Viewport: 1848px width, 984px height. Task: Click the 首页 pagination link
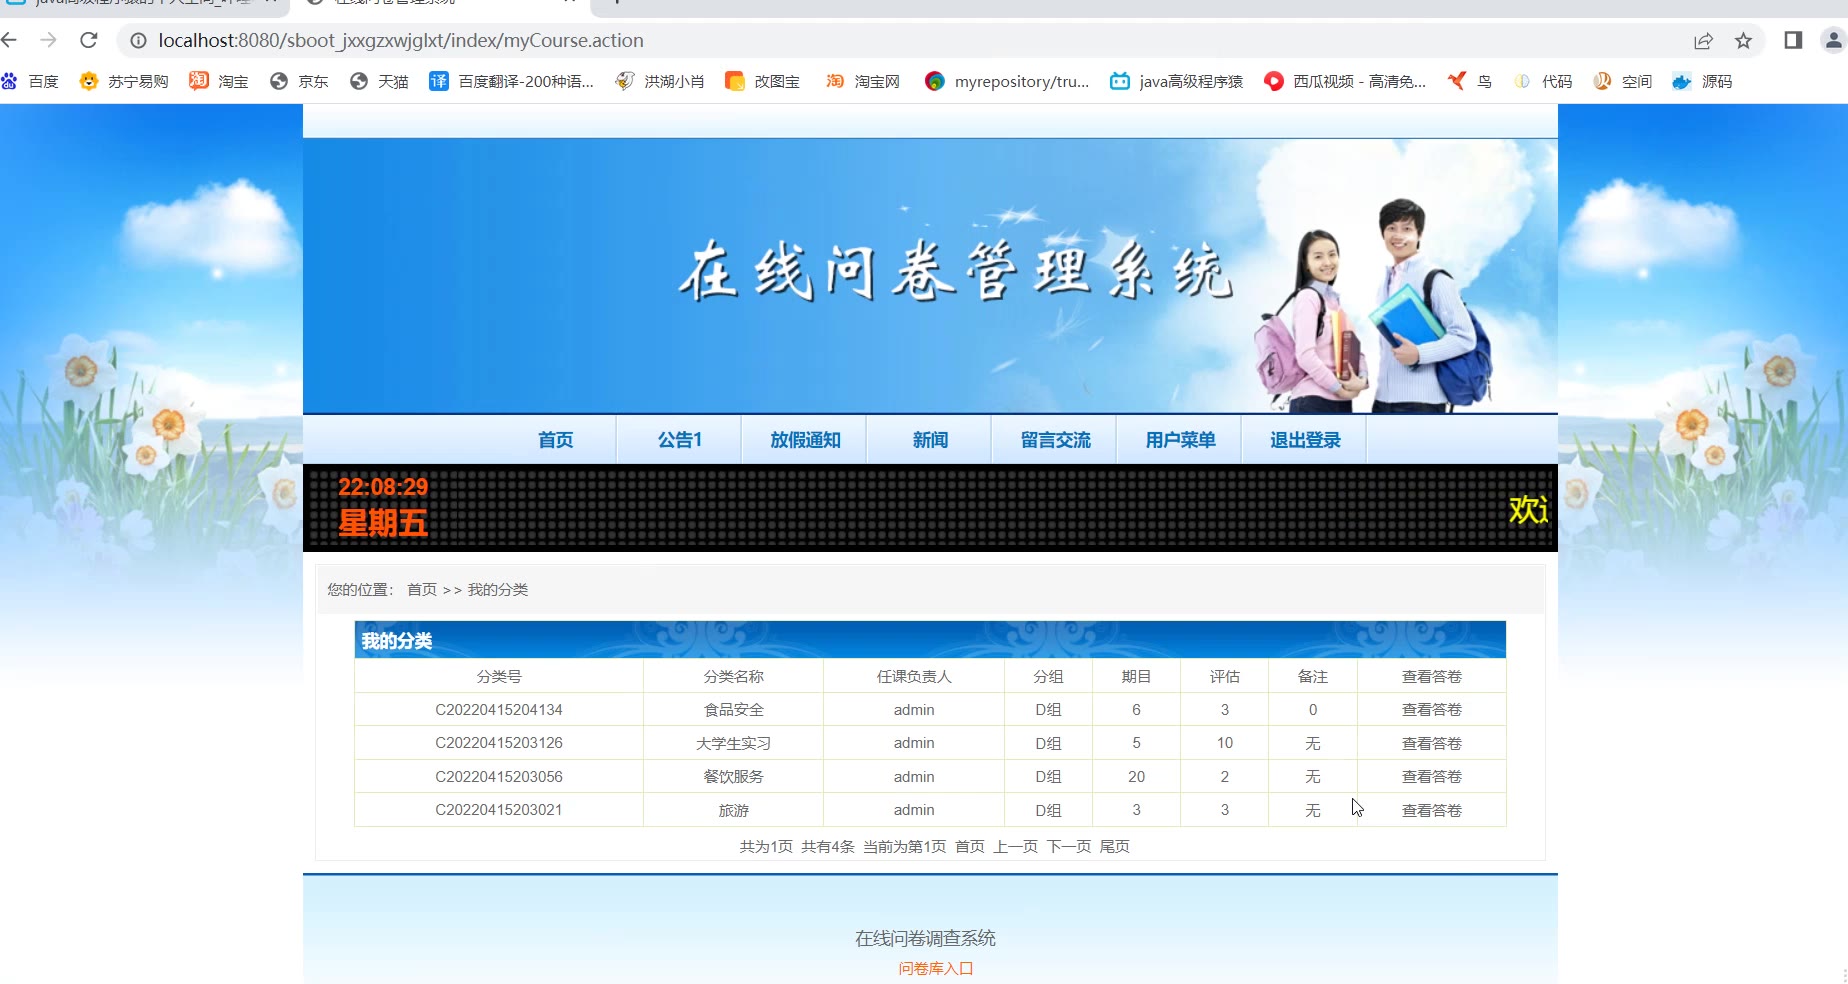coord(970,847)
